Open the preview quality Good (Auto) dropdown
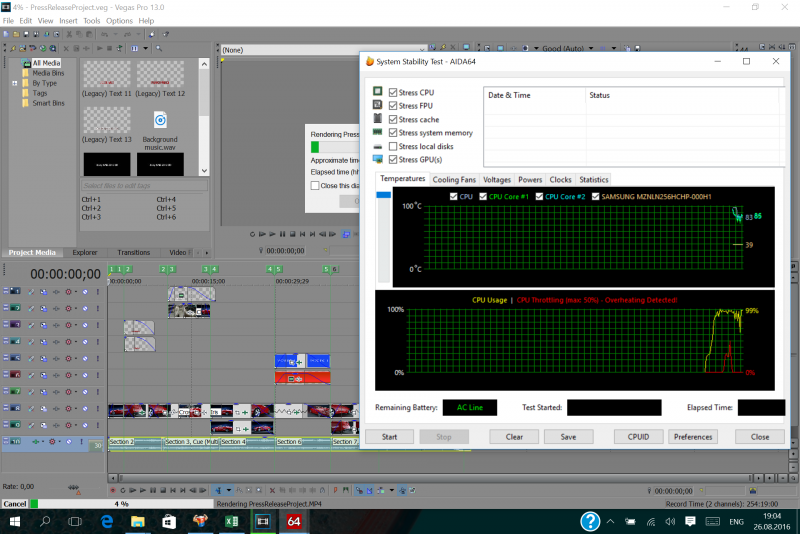The height and width of the screenshot is (534, 800). coord(566,48)
